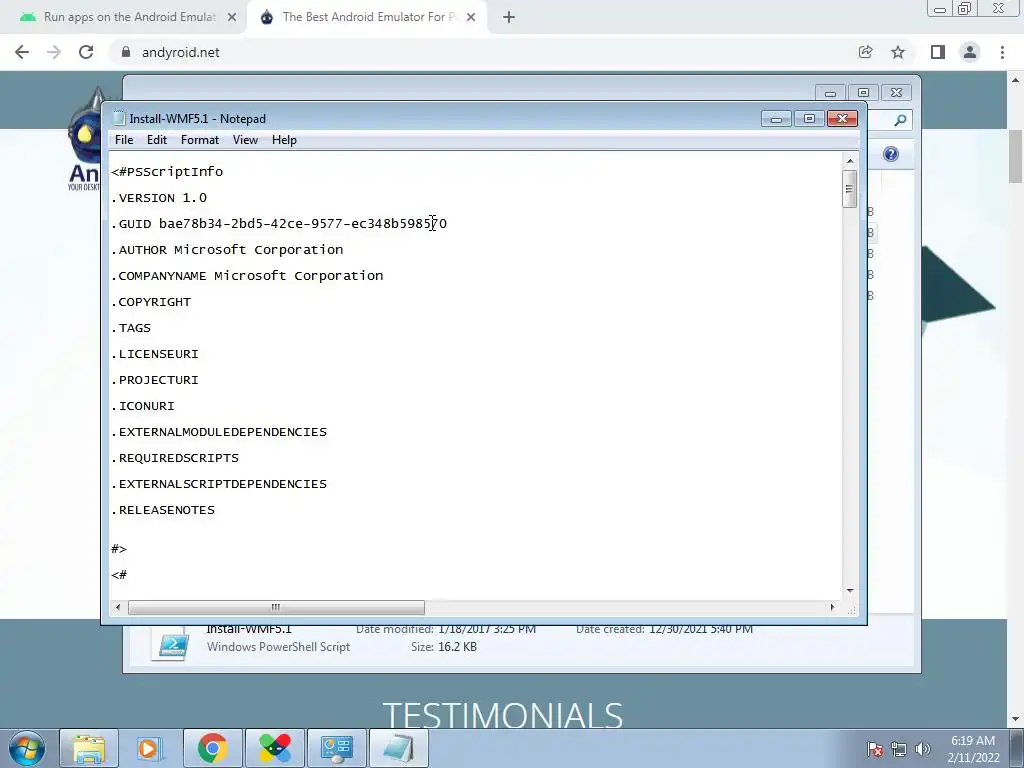Click the volume speaker tray icon

(923, 749)
